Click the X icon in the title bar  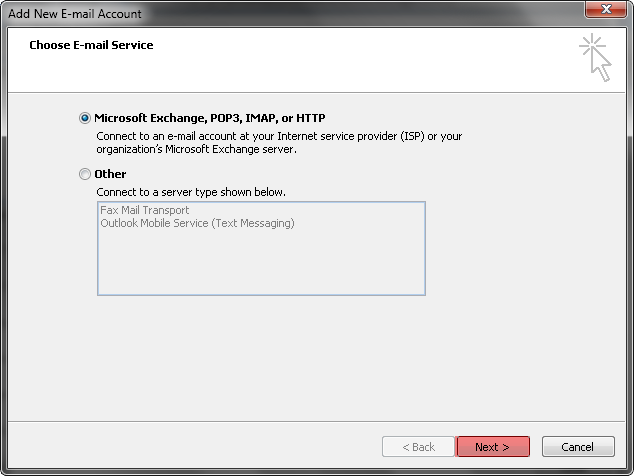tap(606, 9)
